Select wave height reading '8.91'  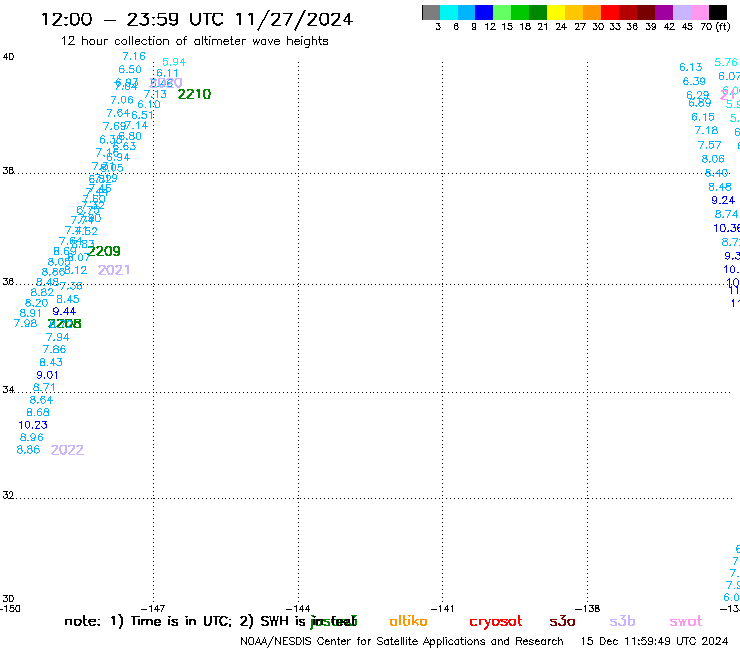31,313
